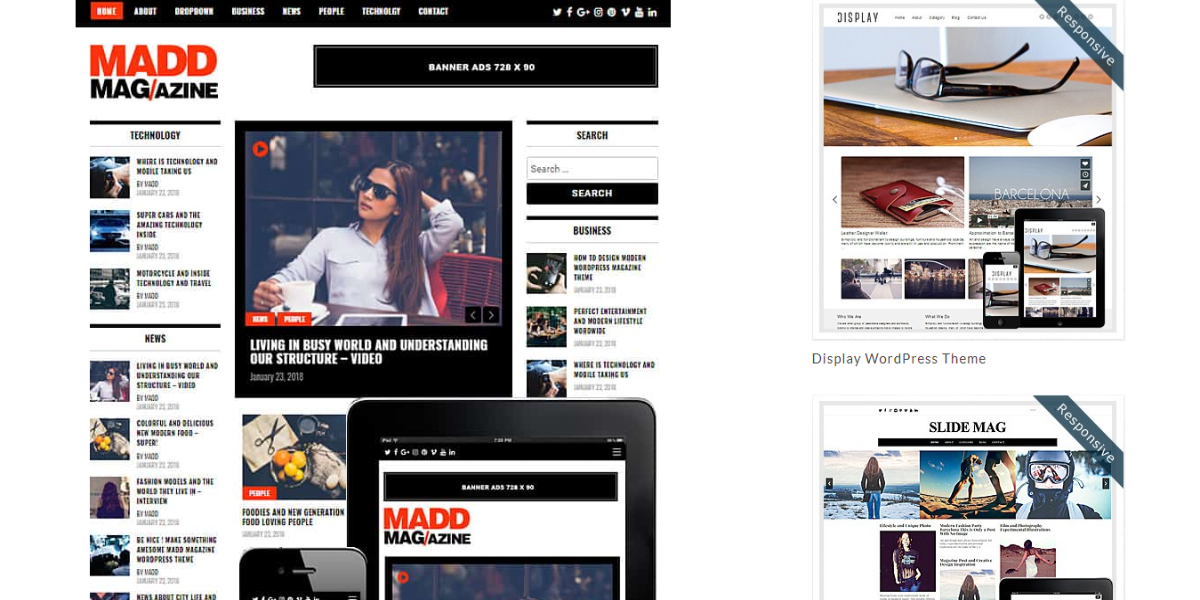Open the Business menu item
This screenshot has height=600, width=1200.
(248, 11)
